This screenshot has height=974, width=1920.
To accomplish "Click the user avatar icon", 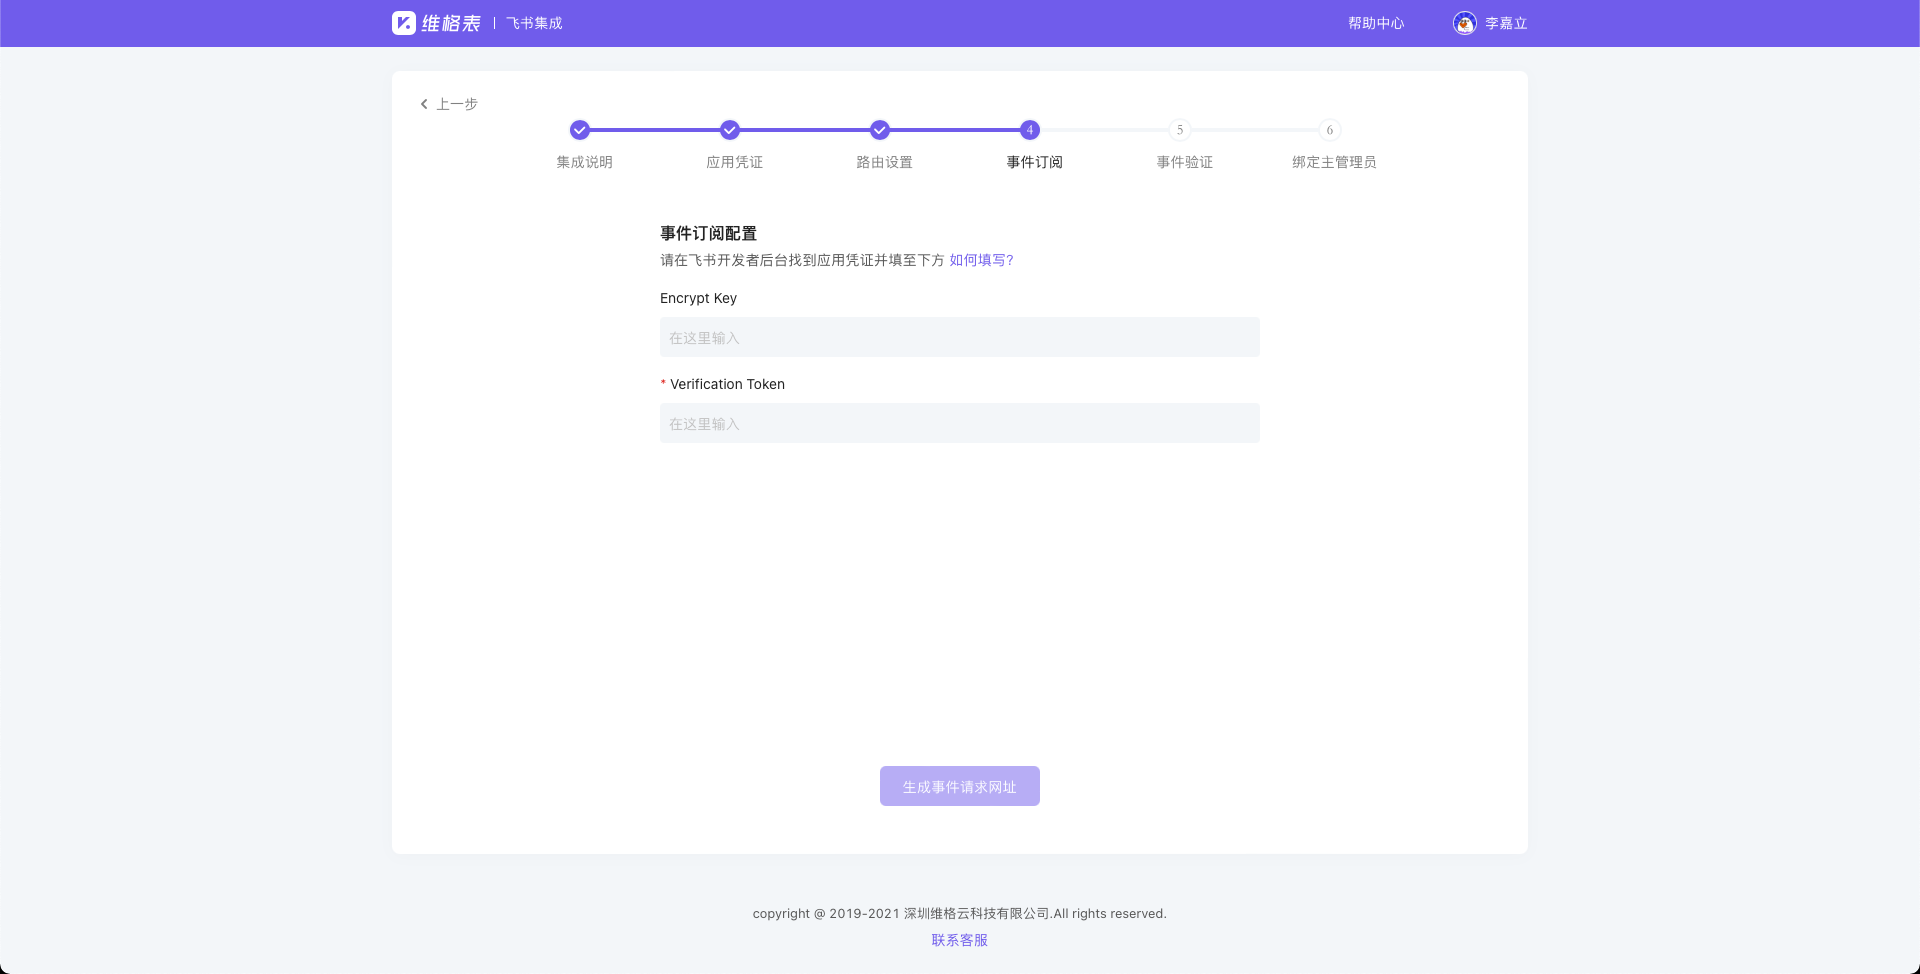I will pos(1464,23).
